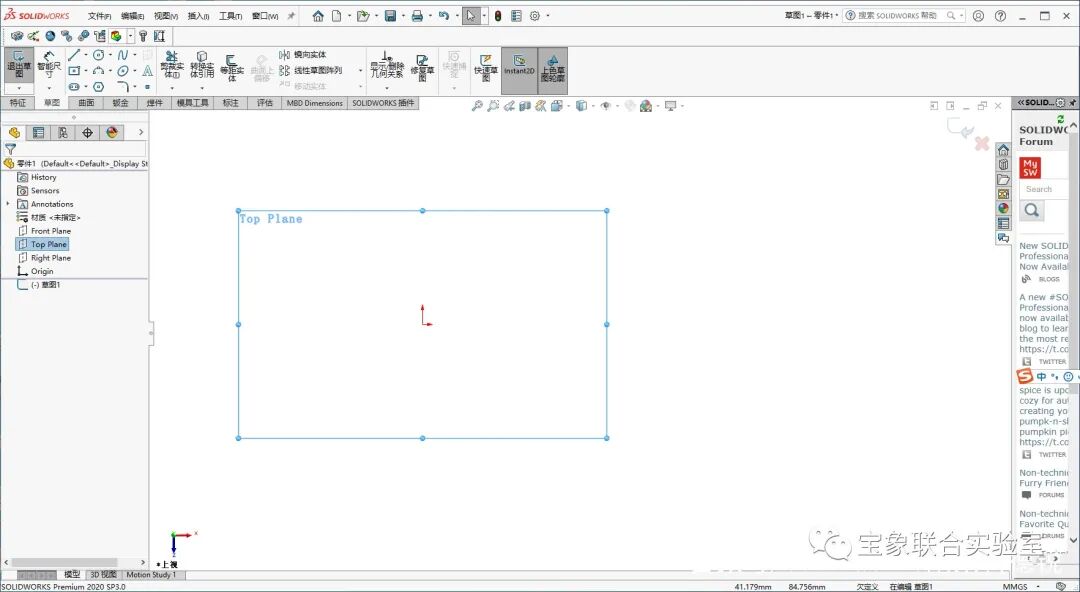Click Linear Sketch Pattern (线性草图阵列)
This screenshot has height=592, width=1080.
point(311,70)
